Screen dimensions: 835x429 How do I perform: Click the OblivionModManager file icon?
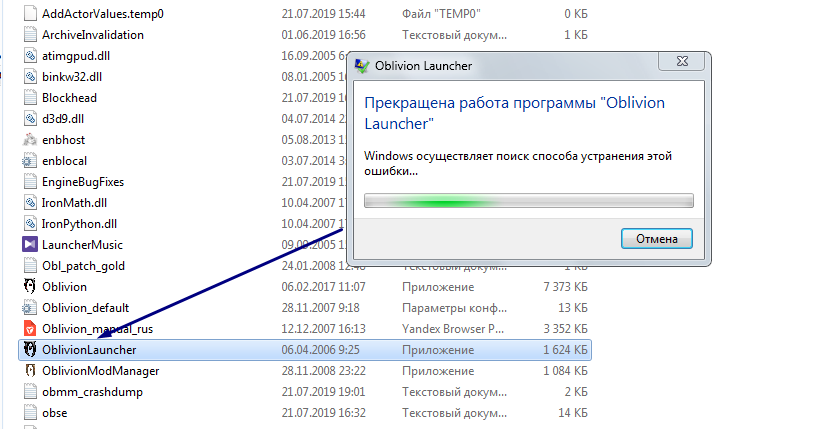point(30,371)
